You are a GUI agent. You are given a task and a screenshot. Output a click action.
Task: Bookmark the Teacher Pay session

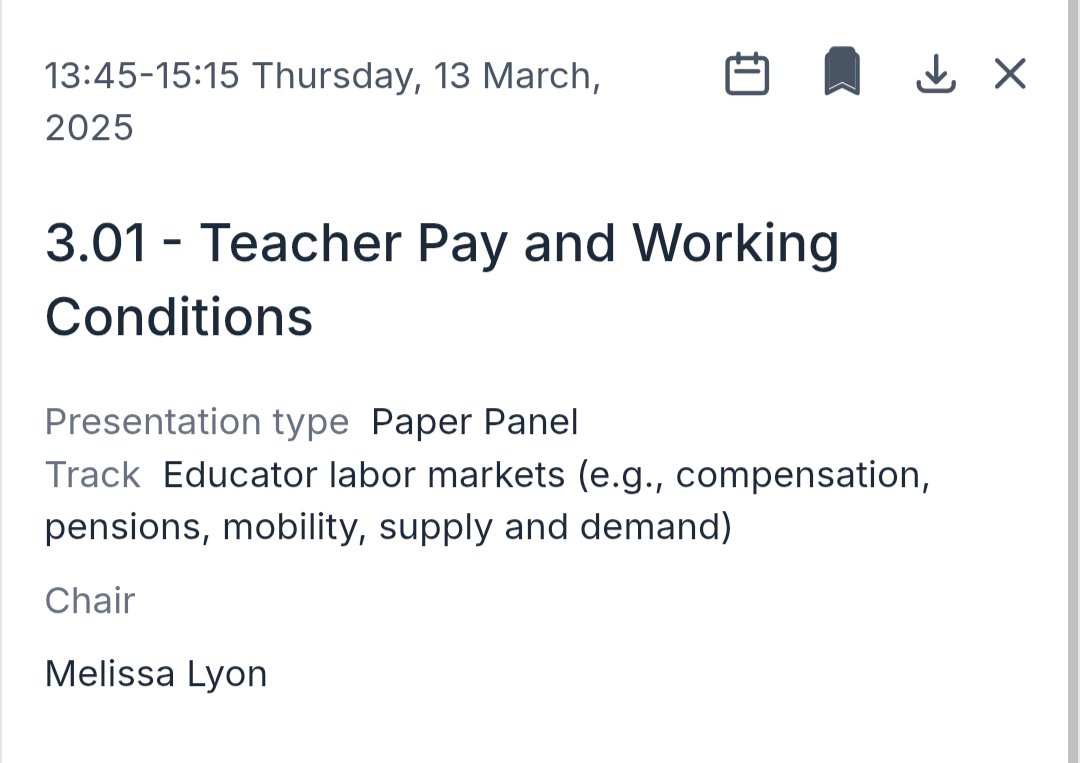842,73
